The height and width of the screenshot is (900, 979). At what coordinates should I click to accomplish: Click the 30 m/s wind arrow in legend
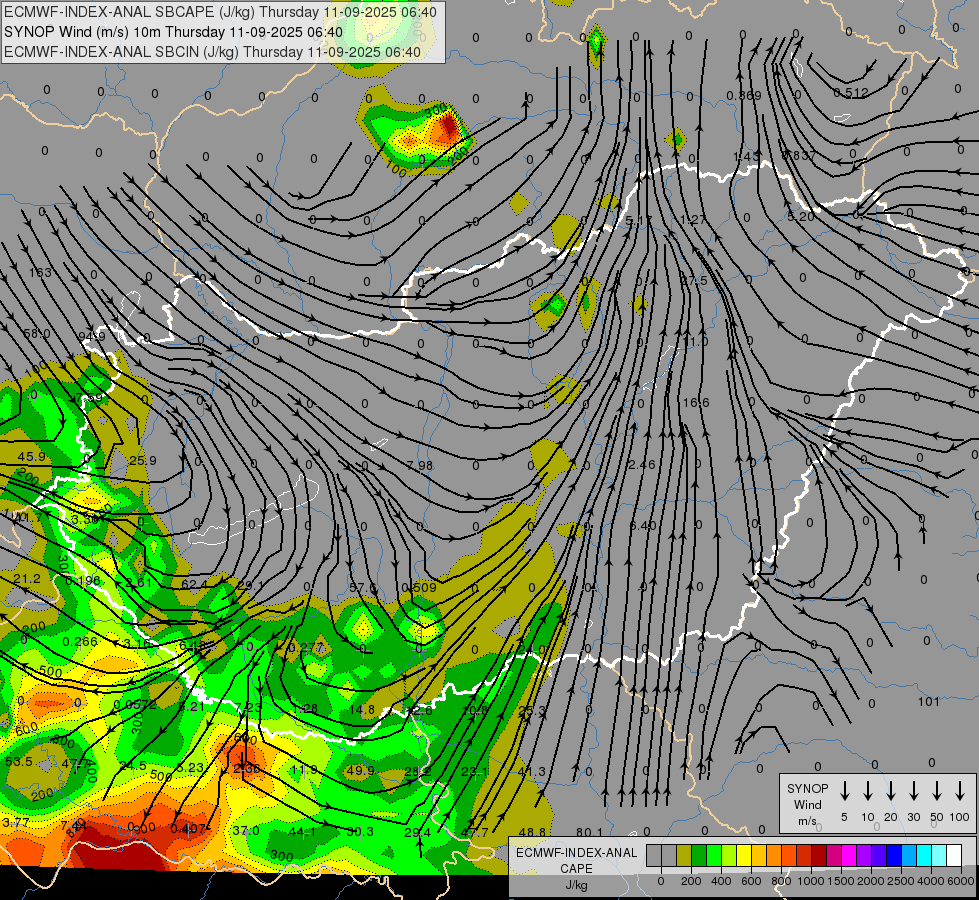point(913,791)
